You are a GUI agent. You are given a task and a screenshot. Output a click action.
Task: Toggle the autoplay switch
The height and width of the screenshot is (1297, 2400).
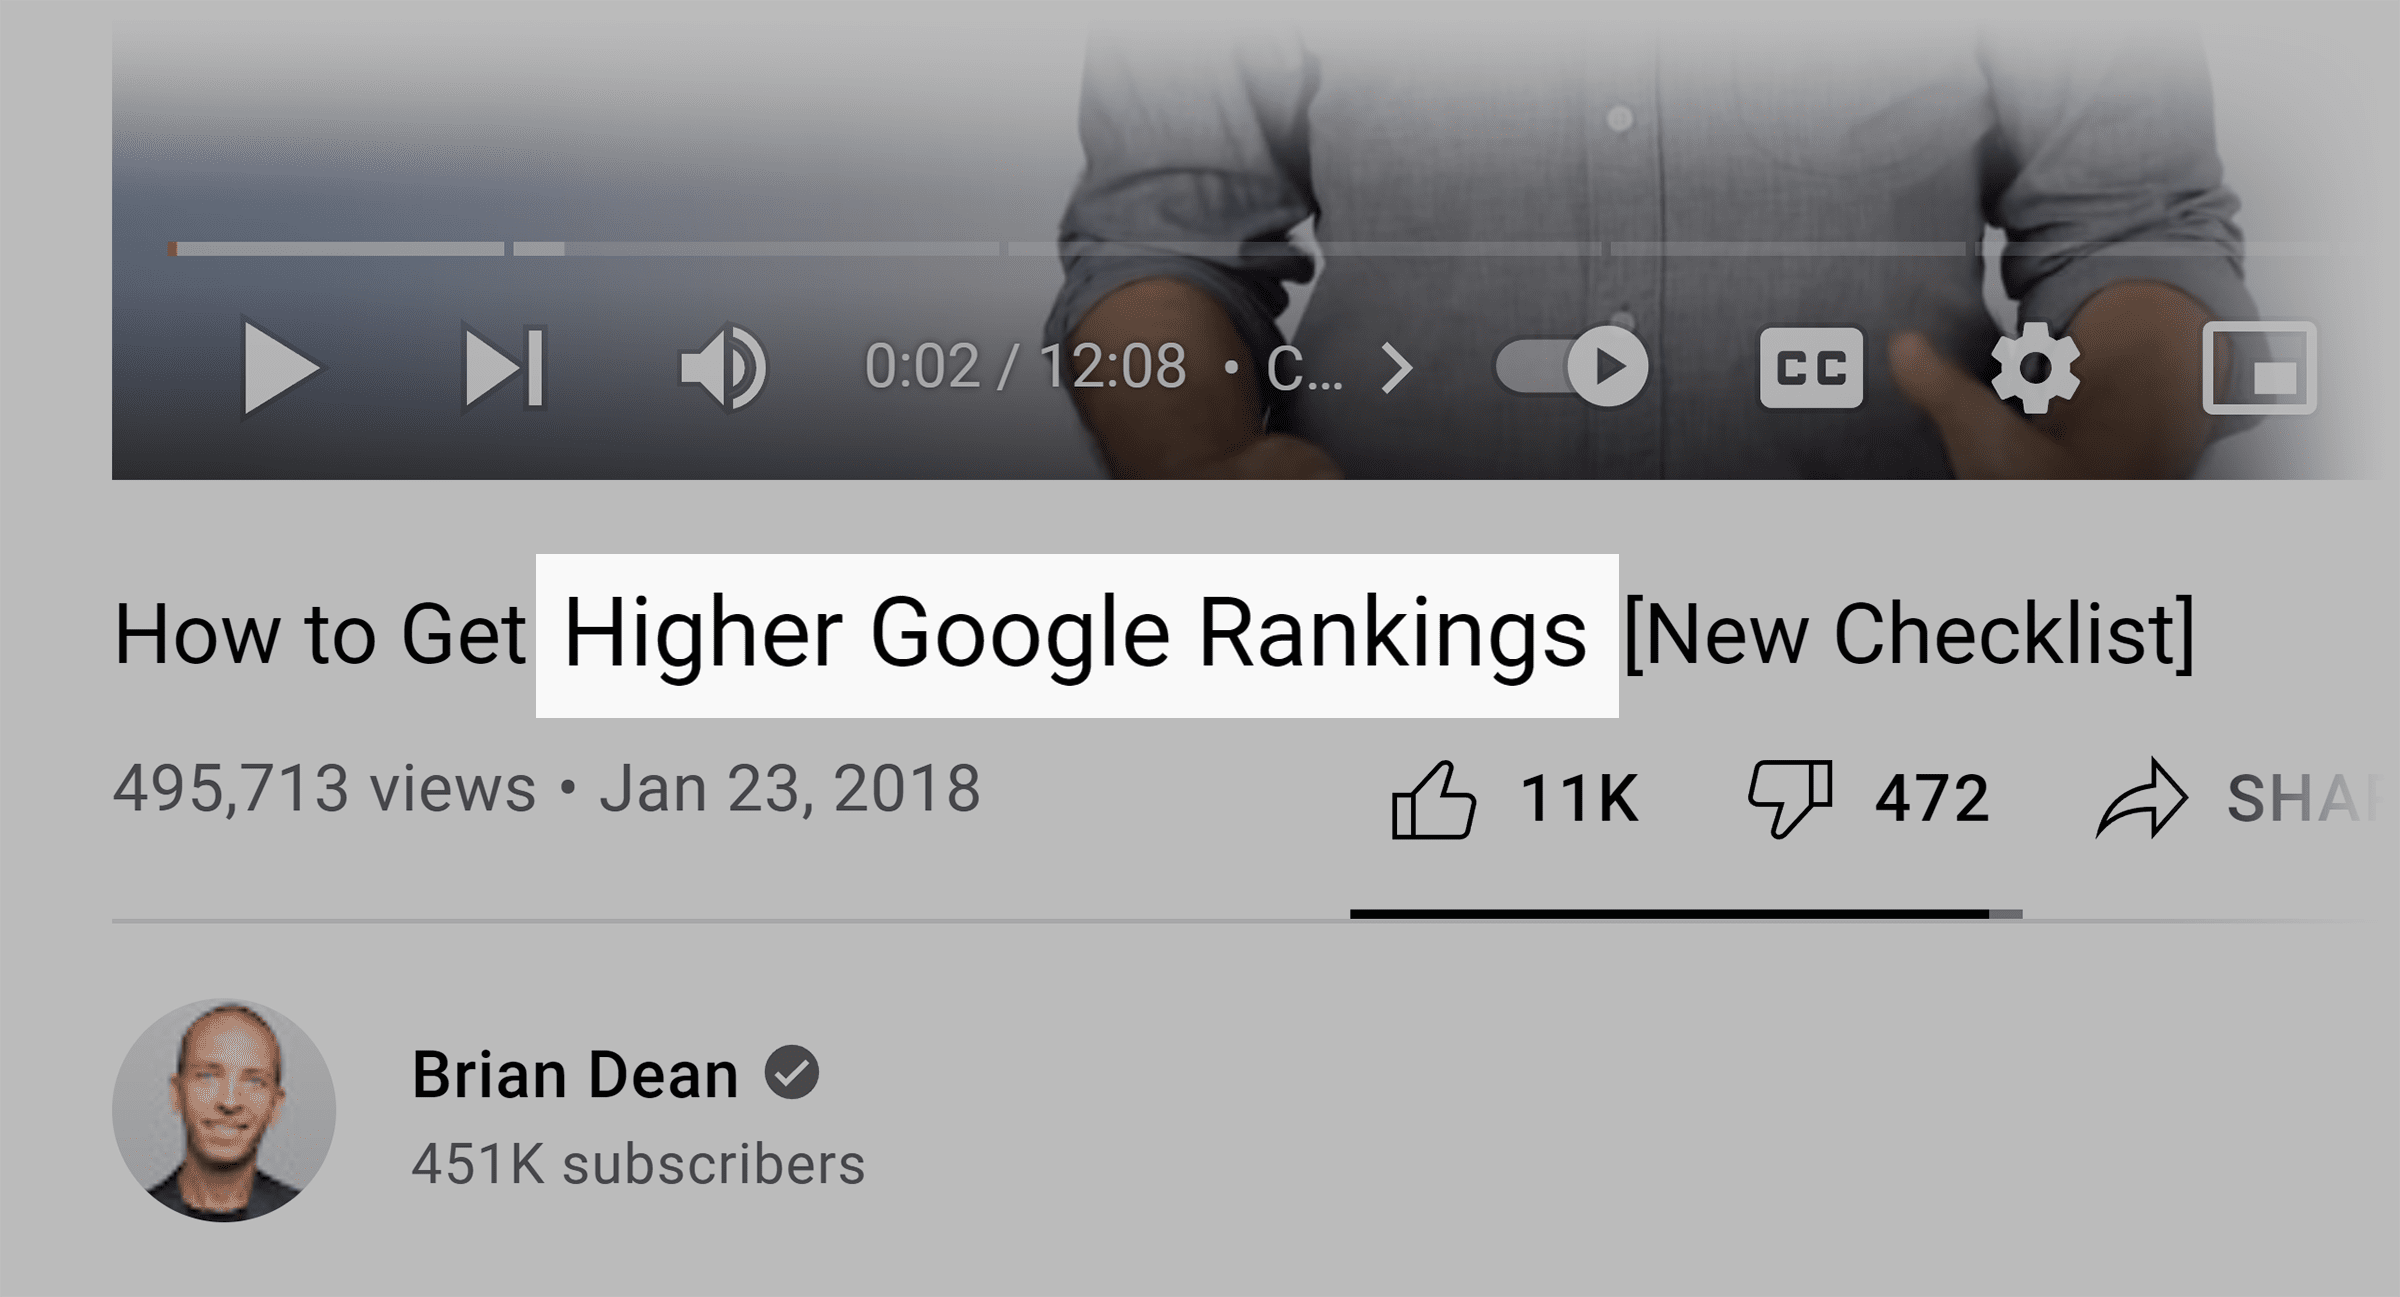coord(1572,367)
